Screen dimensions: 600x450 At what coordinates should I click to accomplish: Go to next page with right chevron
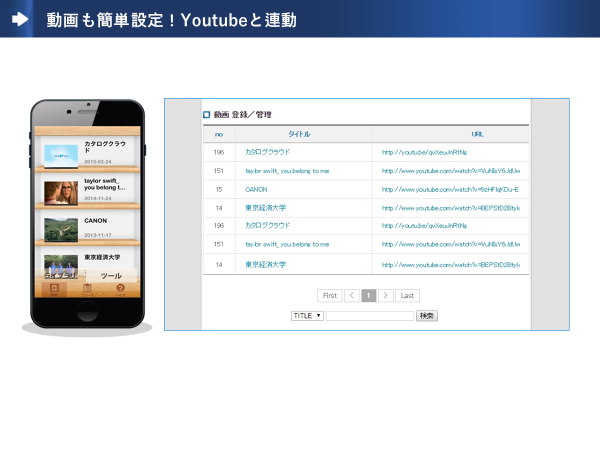pos(385,296)
